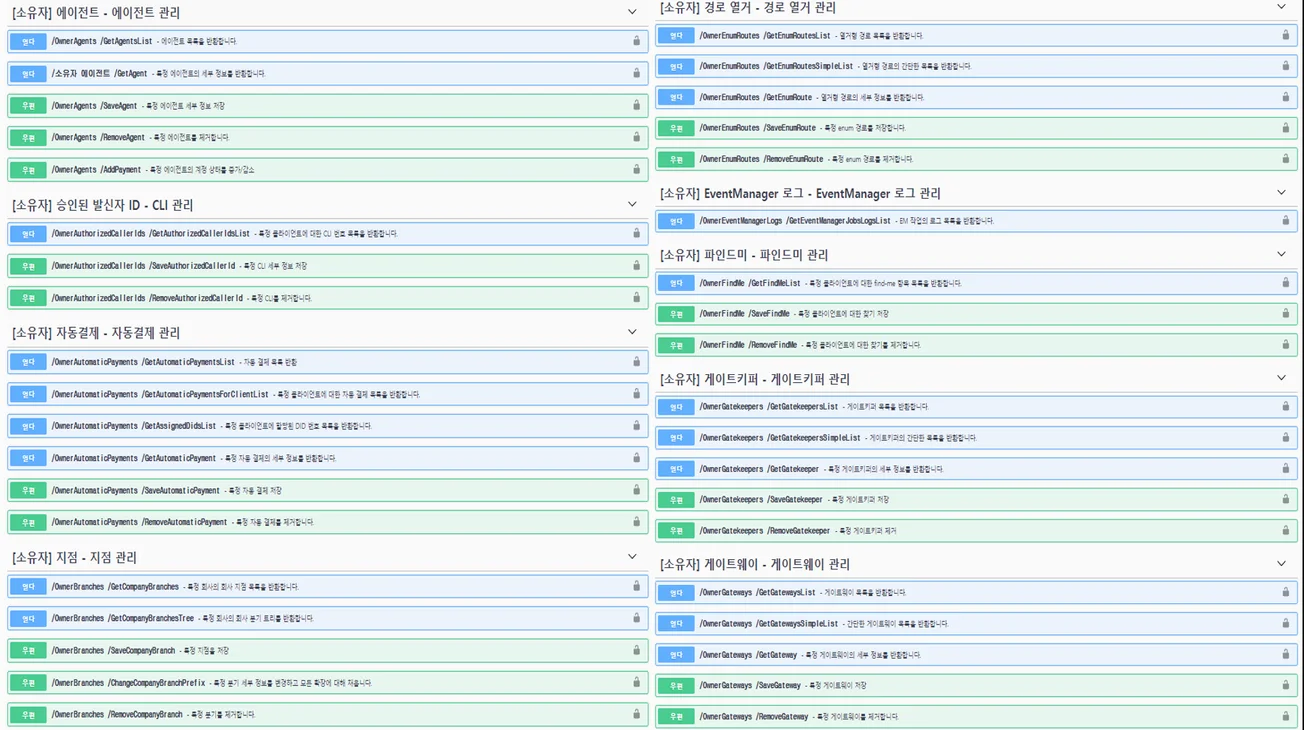
Task: Collapse the 지점 관리 section chevron
Action: pos(632,557)
